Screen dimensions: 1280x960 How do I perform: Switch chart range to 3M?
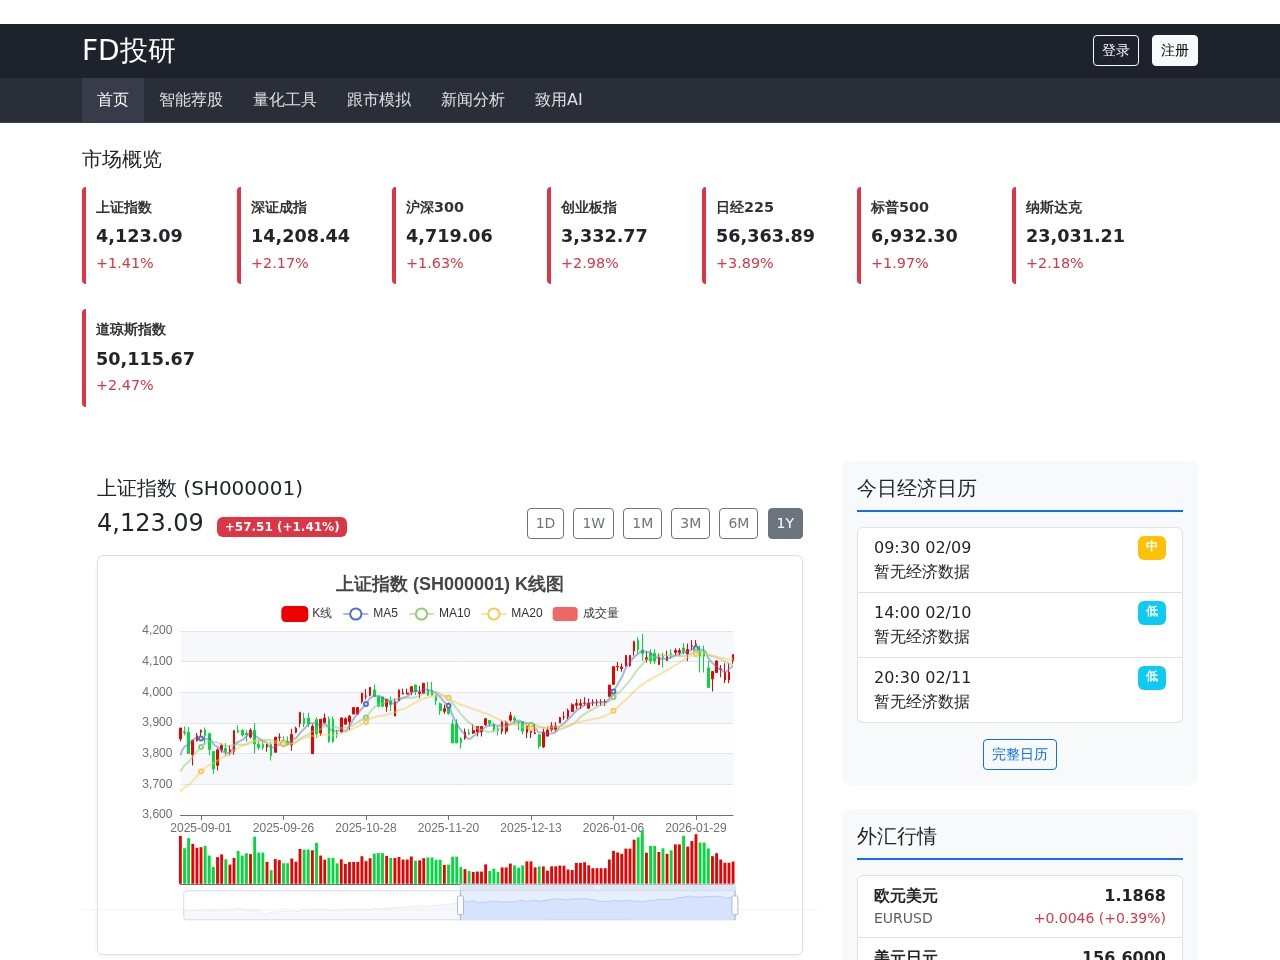pos(690,523)
